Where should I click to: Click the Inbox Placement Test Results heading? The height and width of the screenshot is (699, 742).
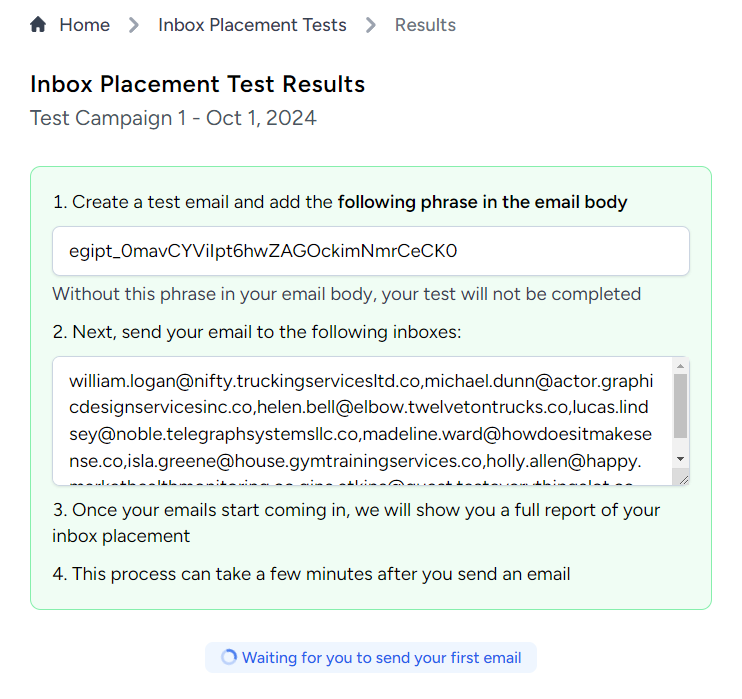tap(197, 84)
